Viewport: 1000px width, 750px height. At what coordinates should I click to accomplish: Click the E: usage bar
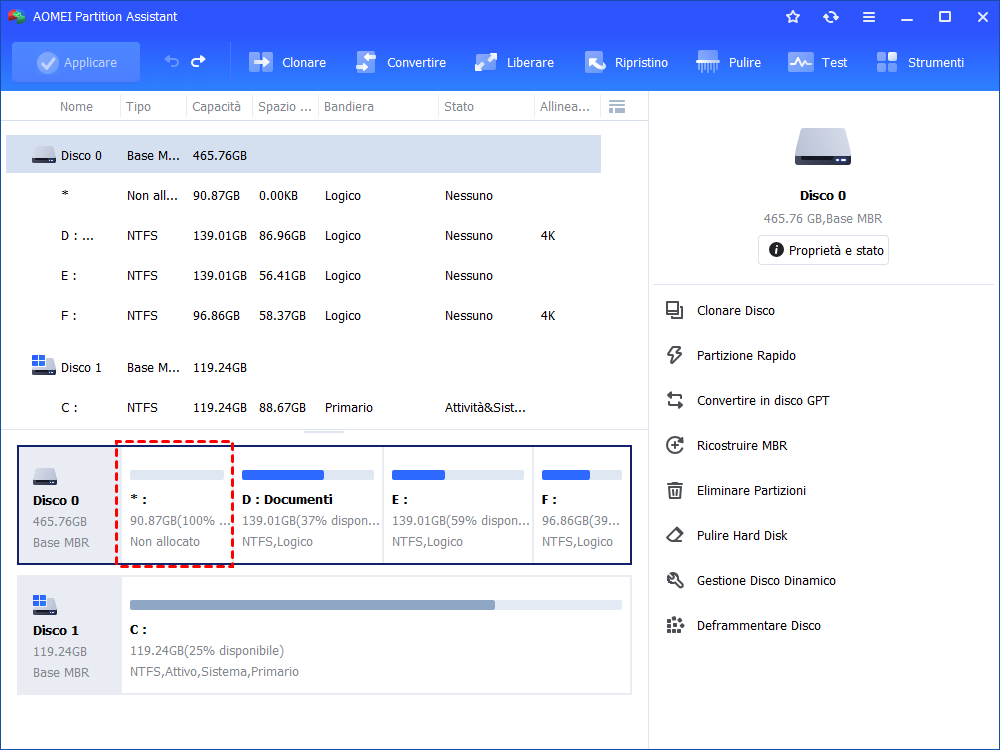[457, 474]
